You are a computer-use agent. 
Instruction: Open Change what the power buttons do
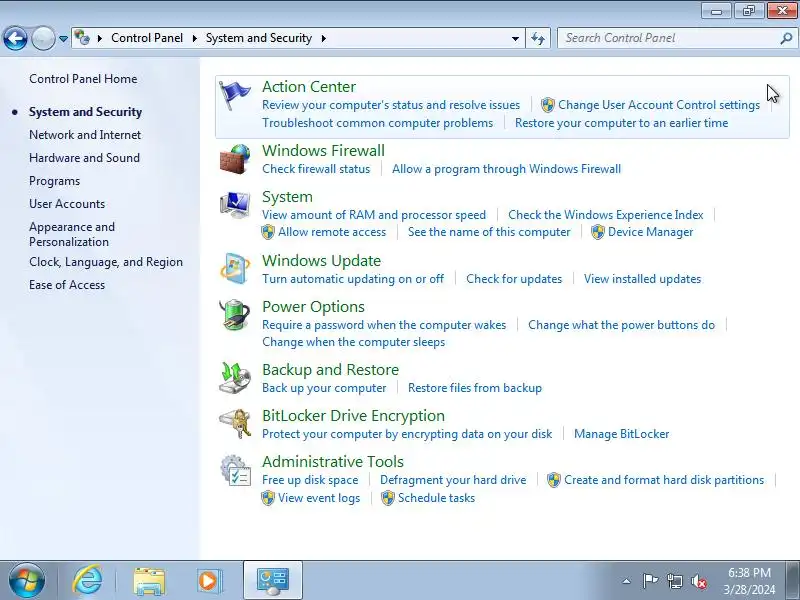point(621,325)
